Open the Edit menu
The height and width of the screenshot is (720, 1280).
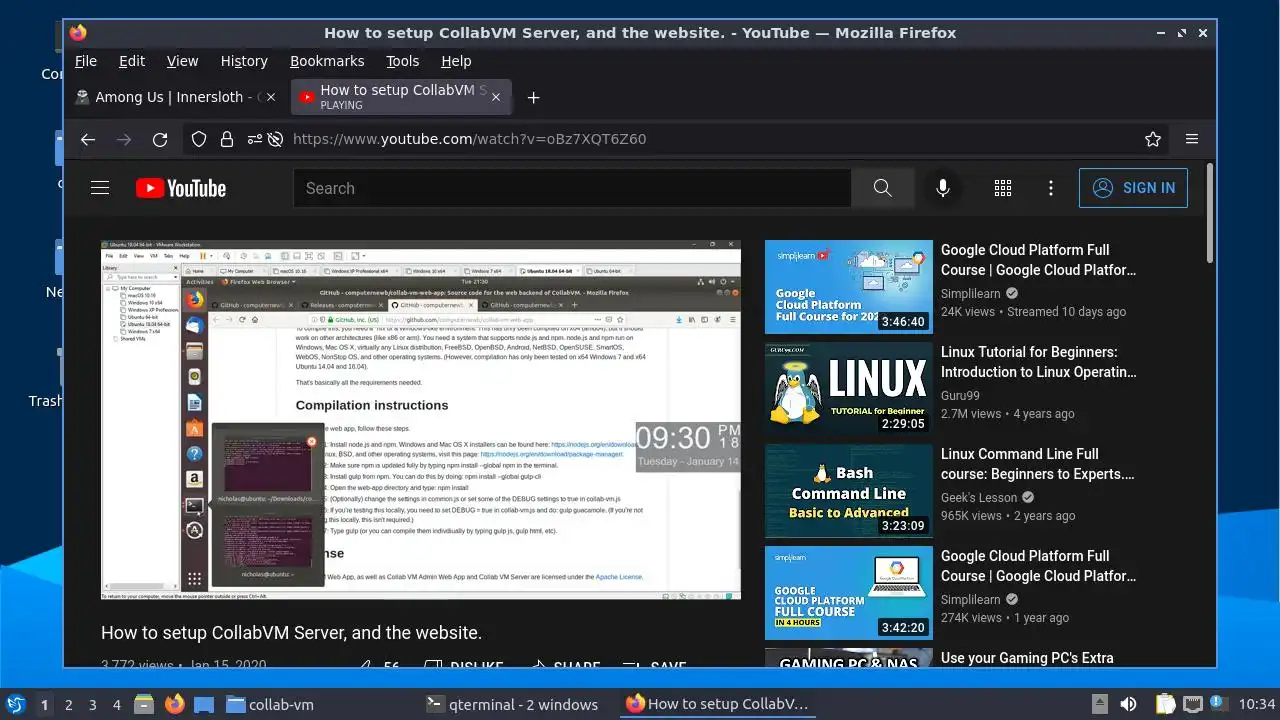(132, 61)
